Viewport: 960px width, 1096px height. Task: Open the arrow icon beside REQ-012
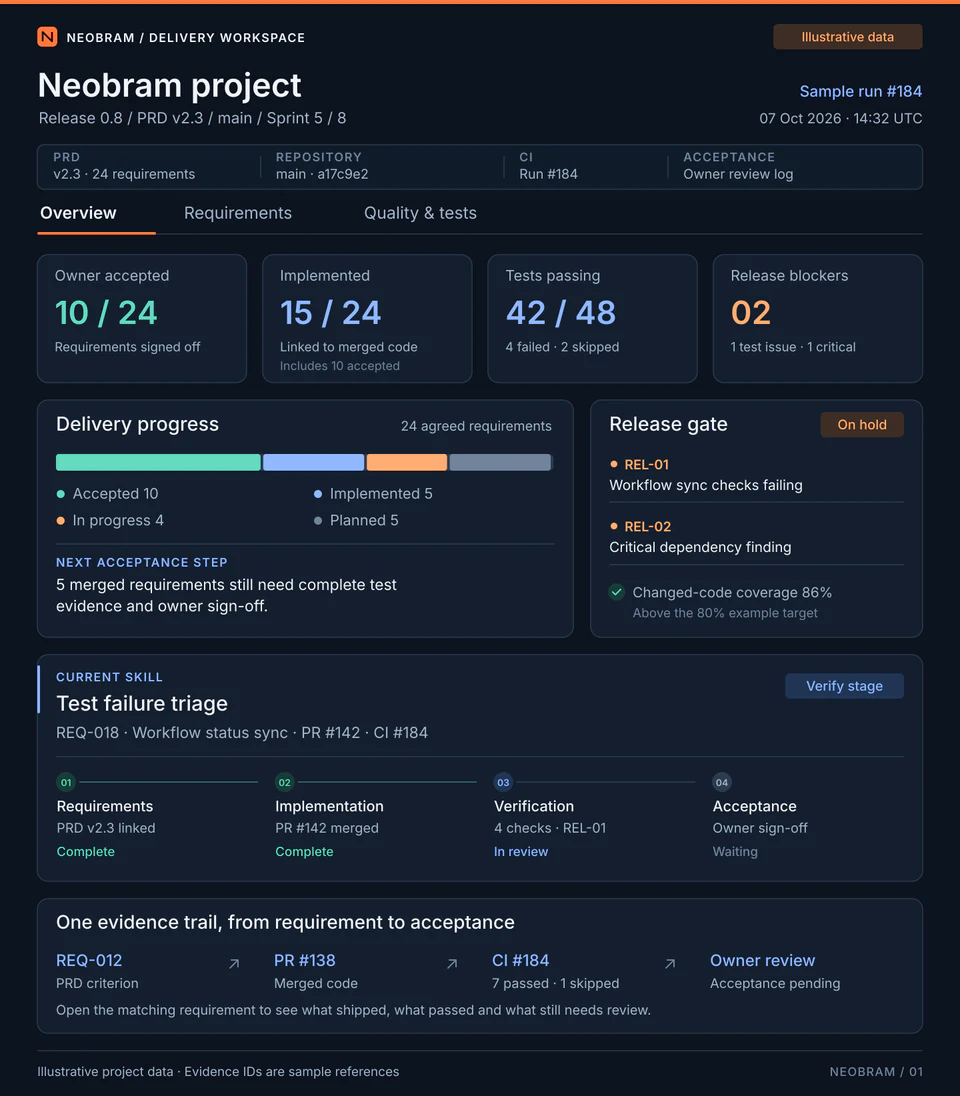pyautogui.click(x=234, y=964)
